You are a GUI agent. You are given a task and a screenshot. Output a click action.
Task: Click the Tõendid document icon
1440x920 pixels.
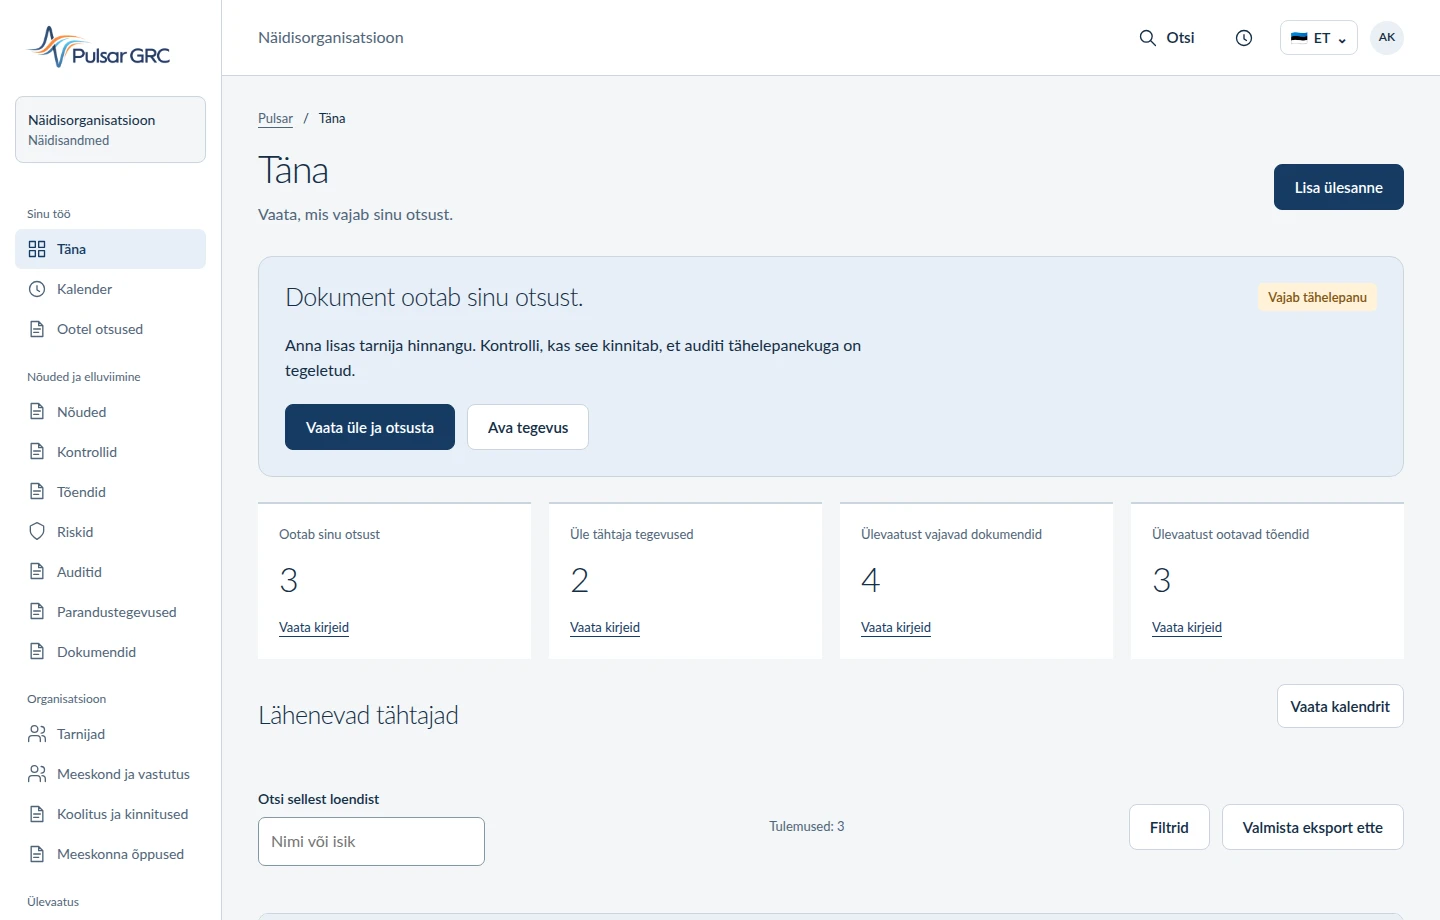point(37,492)
